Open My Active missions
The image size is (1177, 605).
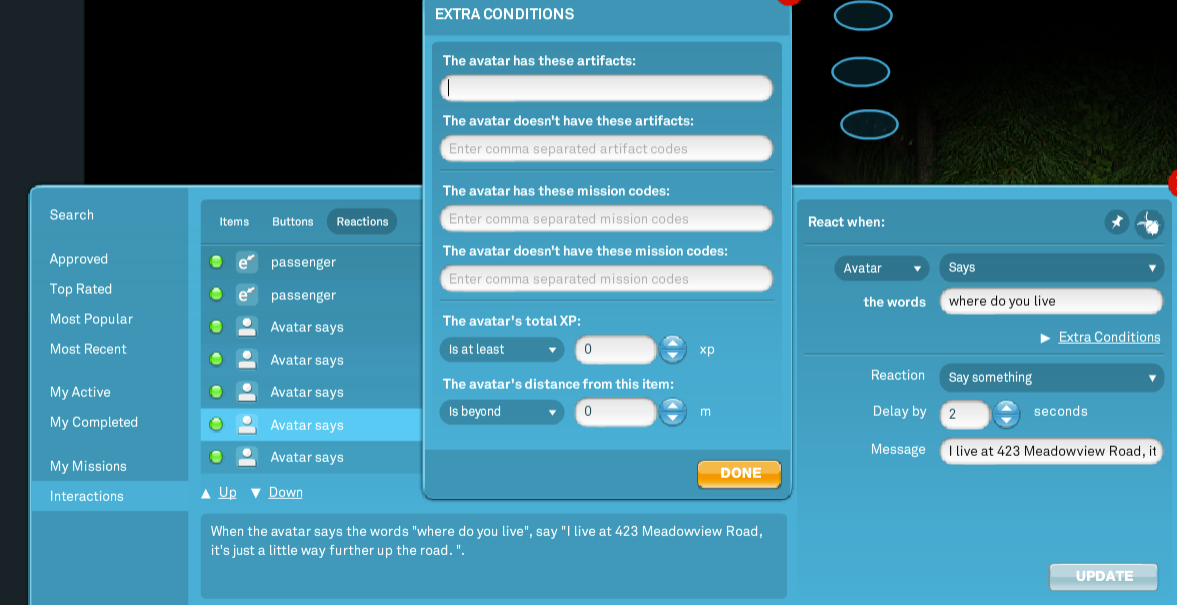coord(80,392)
